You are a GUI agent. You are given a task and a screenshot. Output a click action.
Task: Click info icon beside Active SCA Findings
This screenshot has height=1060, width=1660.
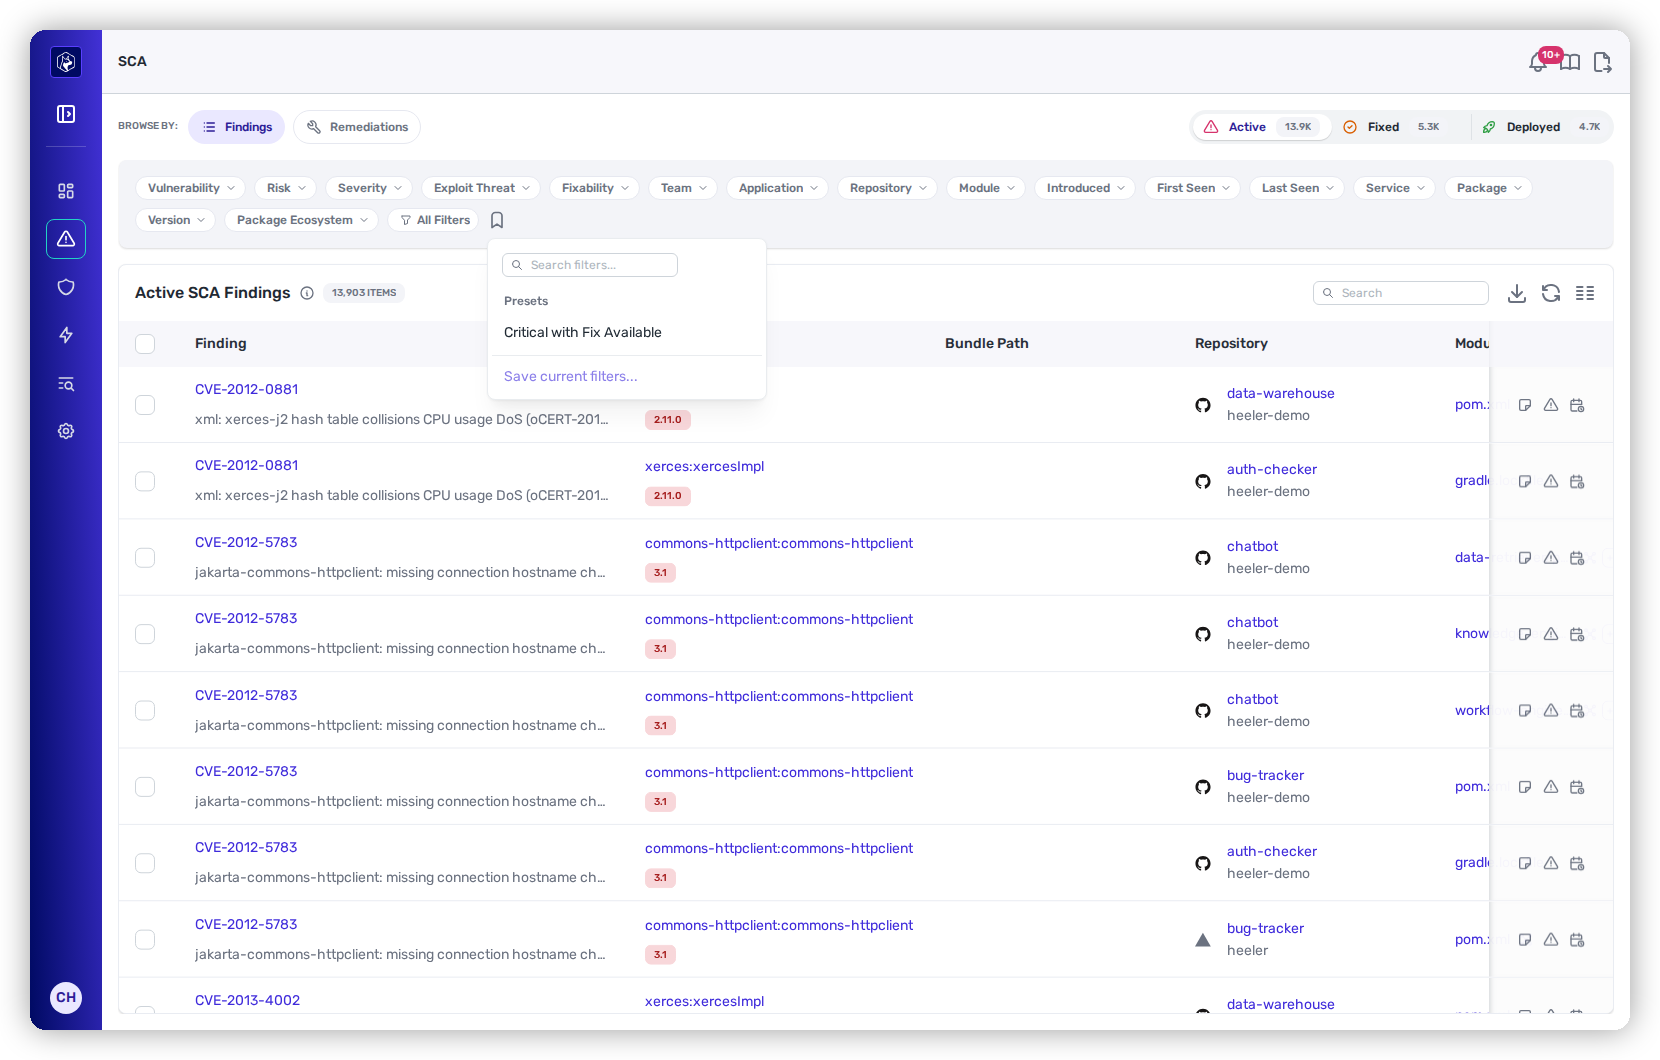[x=307, y=293]
